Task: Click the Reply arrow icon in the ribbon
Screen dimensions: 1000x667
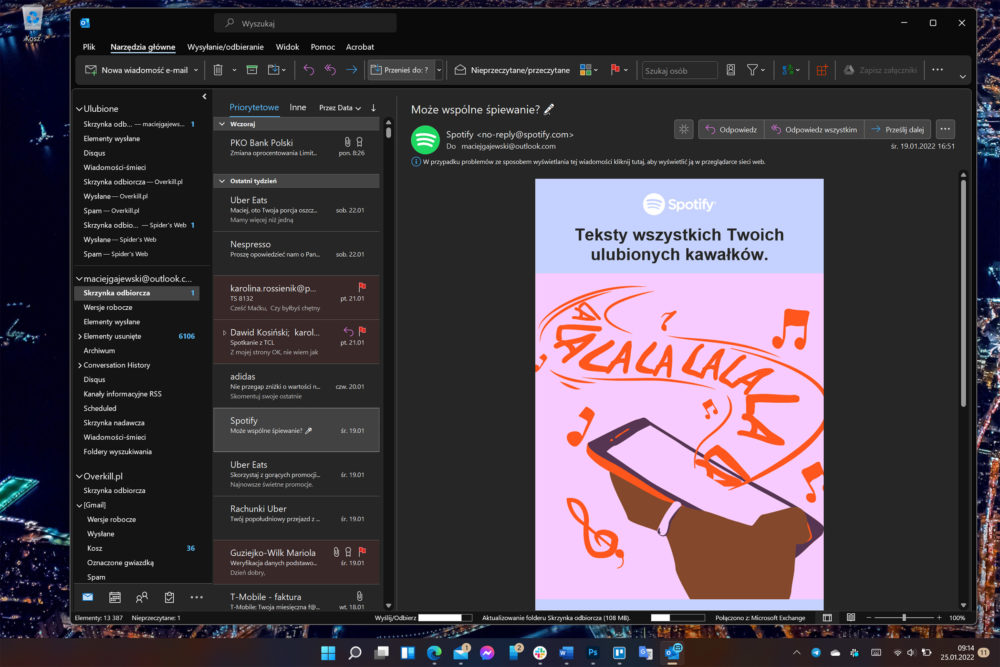Action: [x=309, y=70]
